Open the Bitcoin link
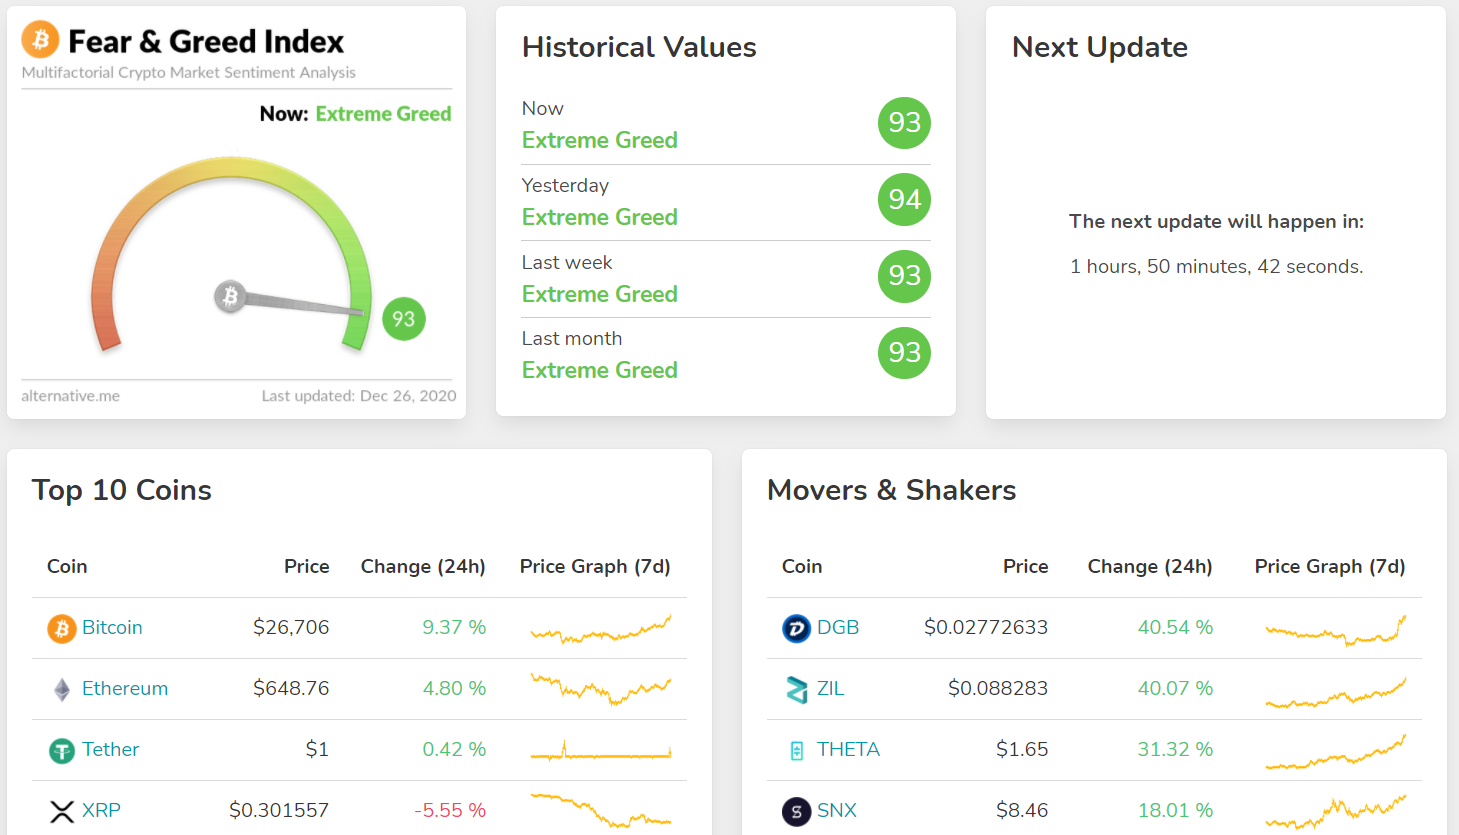Screen dimensions: 1459x835 (x=112, y=627)
